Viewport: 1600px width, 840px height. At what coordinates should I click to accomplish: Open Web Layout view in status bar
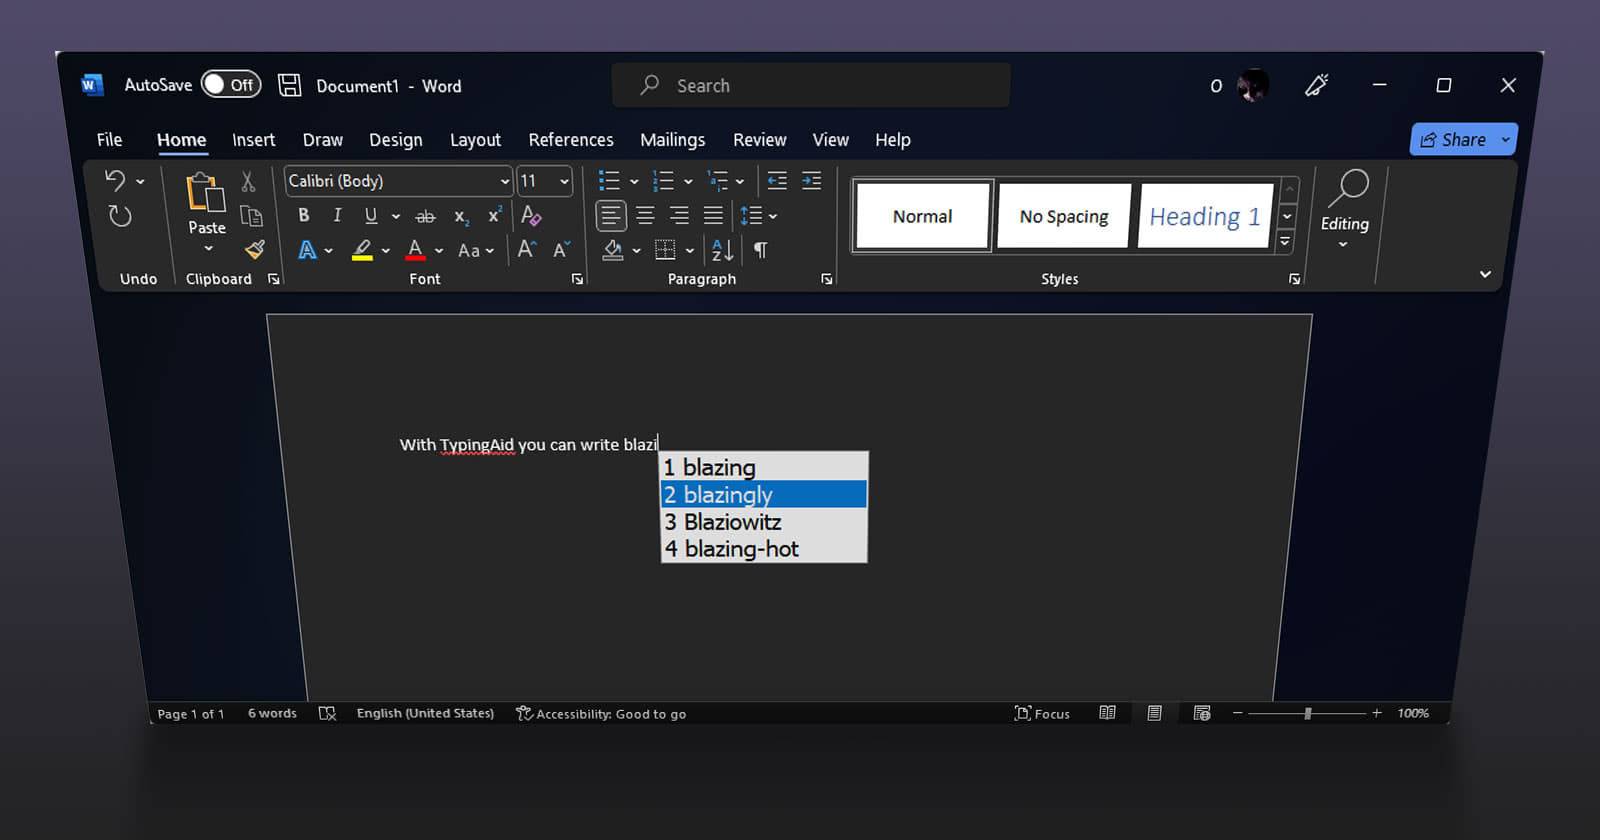(x=1202, y=713)
